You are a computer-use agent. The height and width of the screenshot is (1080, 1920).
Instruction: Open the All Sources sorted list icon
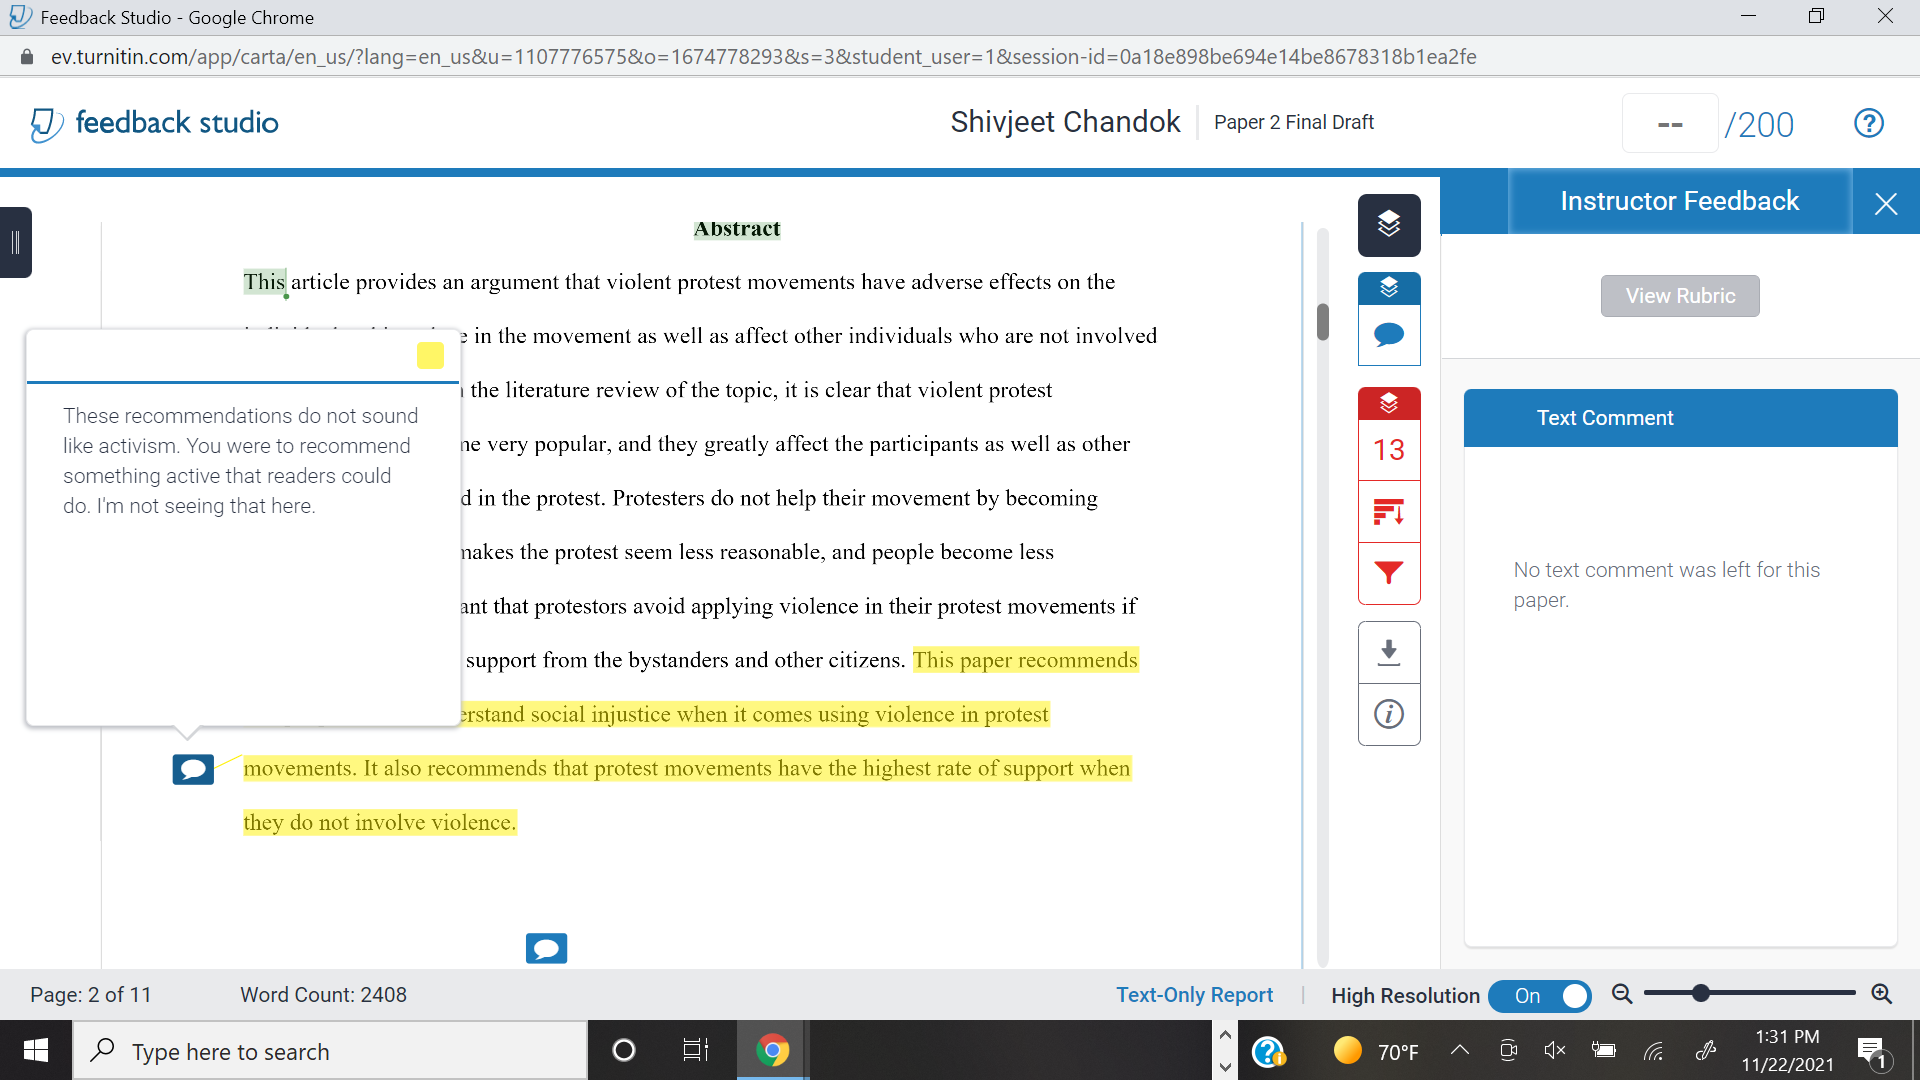1389,512
